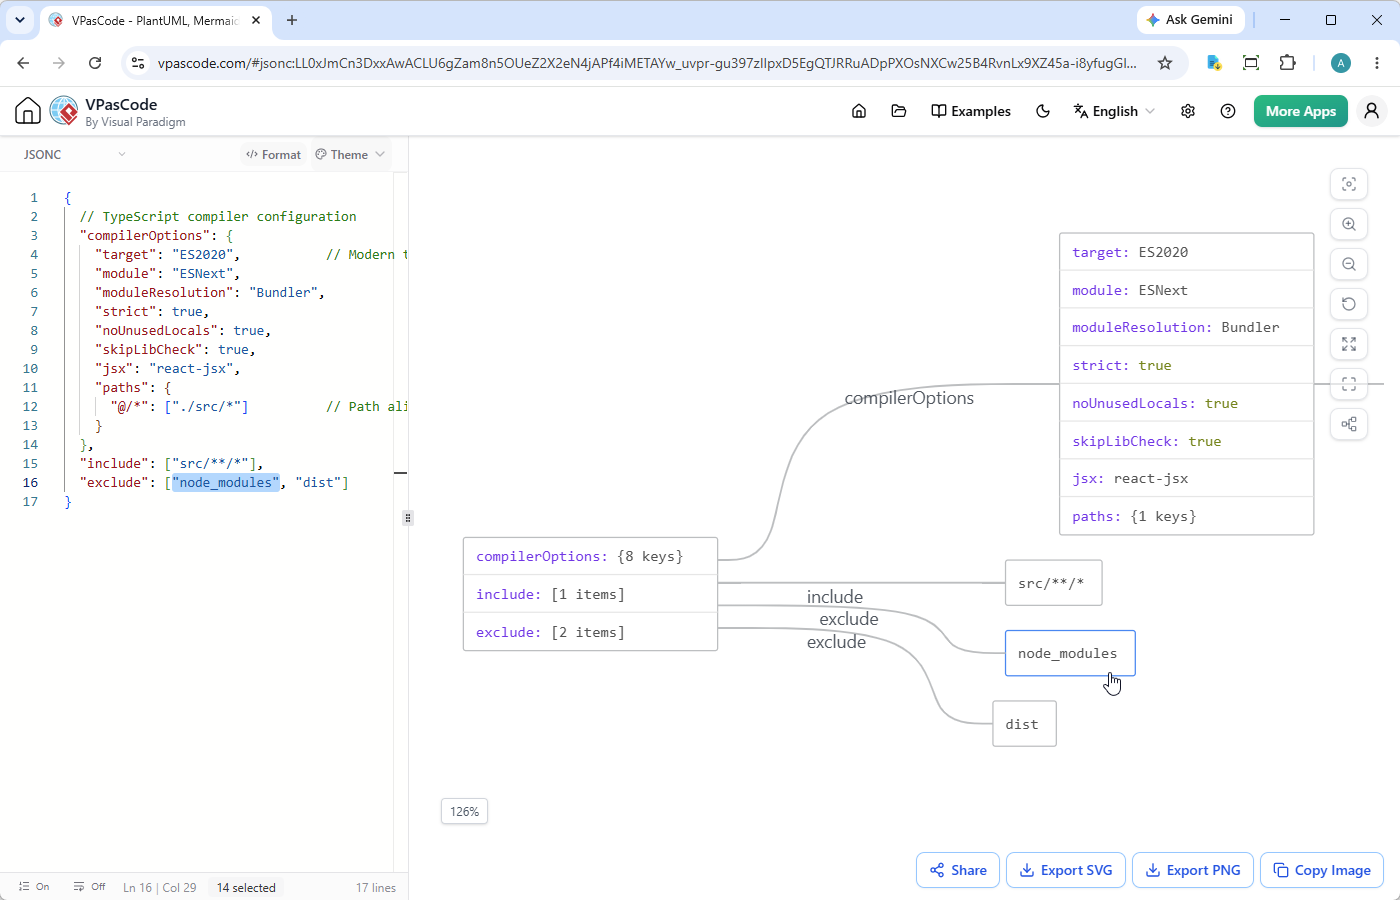Zoom in on the diagram

pyautogui.click(x=1349, y=224)
